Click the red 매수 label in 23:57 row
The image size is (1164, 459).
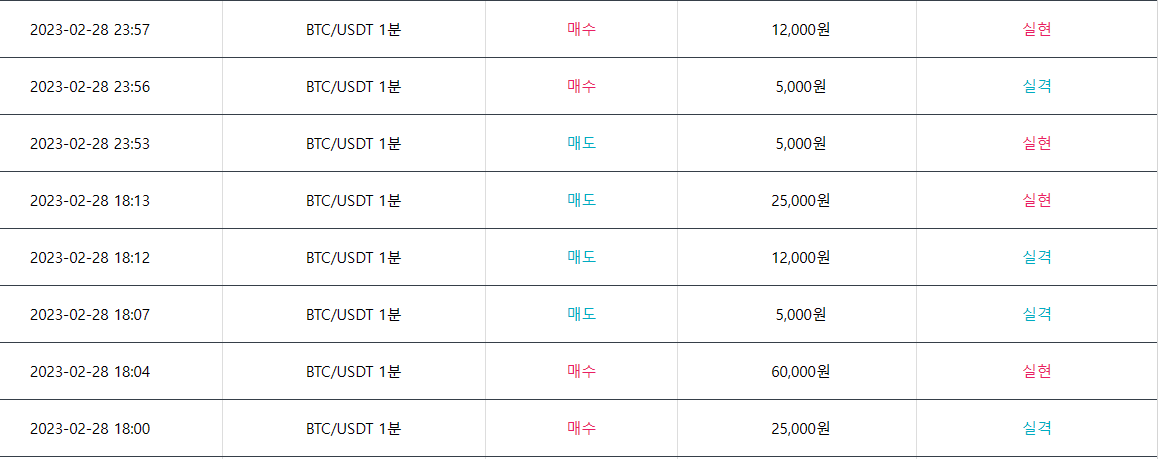(x=581, y=29)
